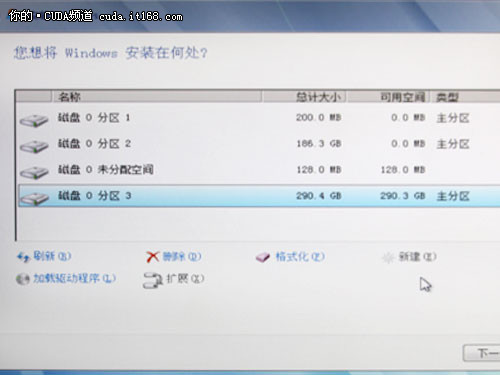The height and width of the screenshot is (375, 500).
Task: Click the 186.3 GB total size cell
Action: pos(318,143)
